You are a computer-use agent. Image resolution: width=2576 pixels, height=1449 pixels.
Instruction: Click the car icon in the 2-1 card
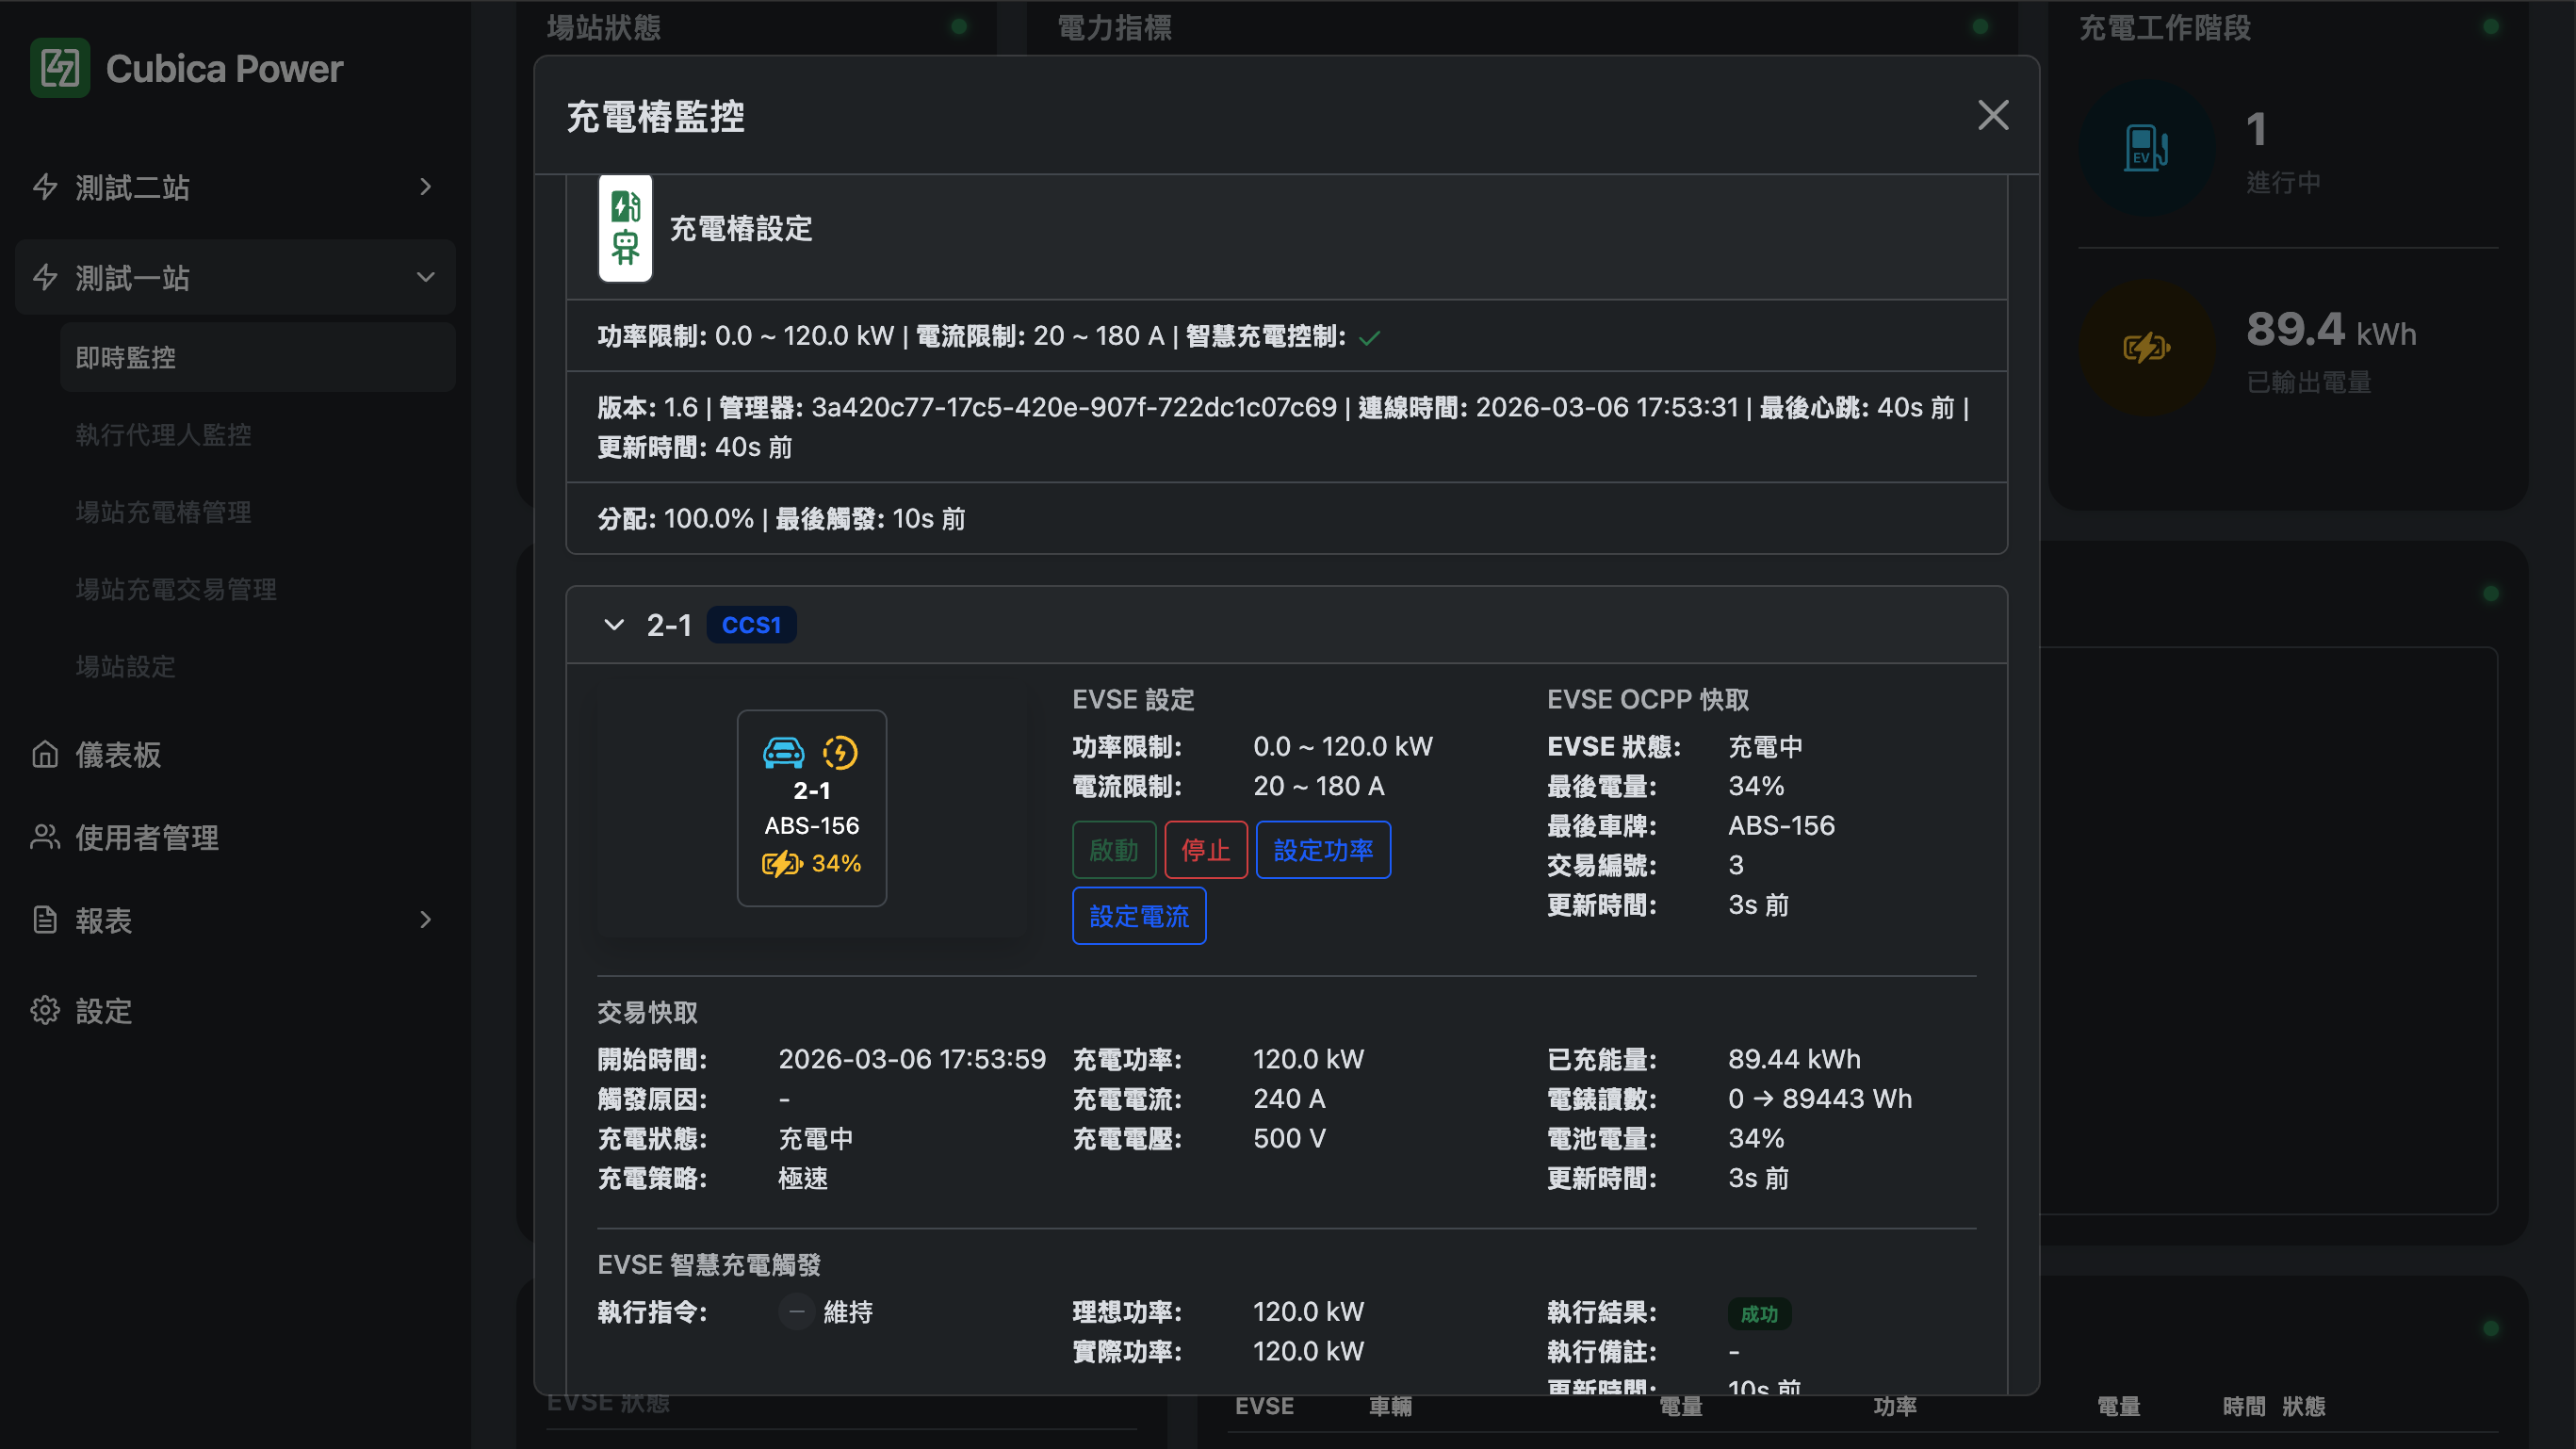[783, 752]
